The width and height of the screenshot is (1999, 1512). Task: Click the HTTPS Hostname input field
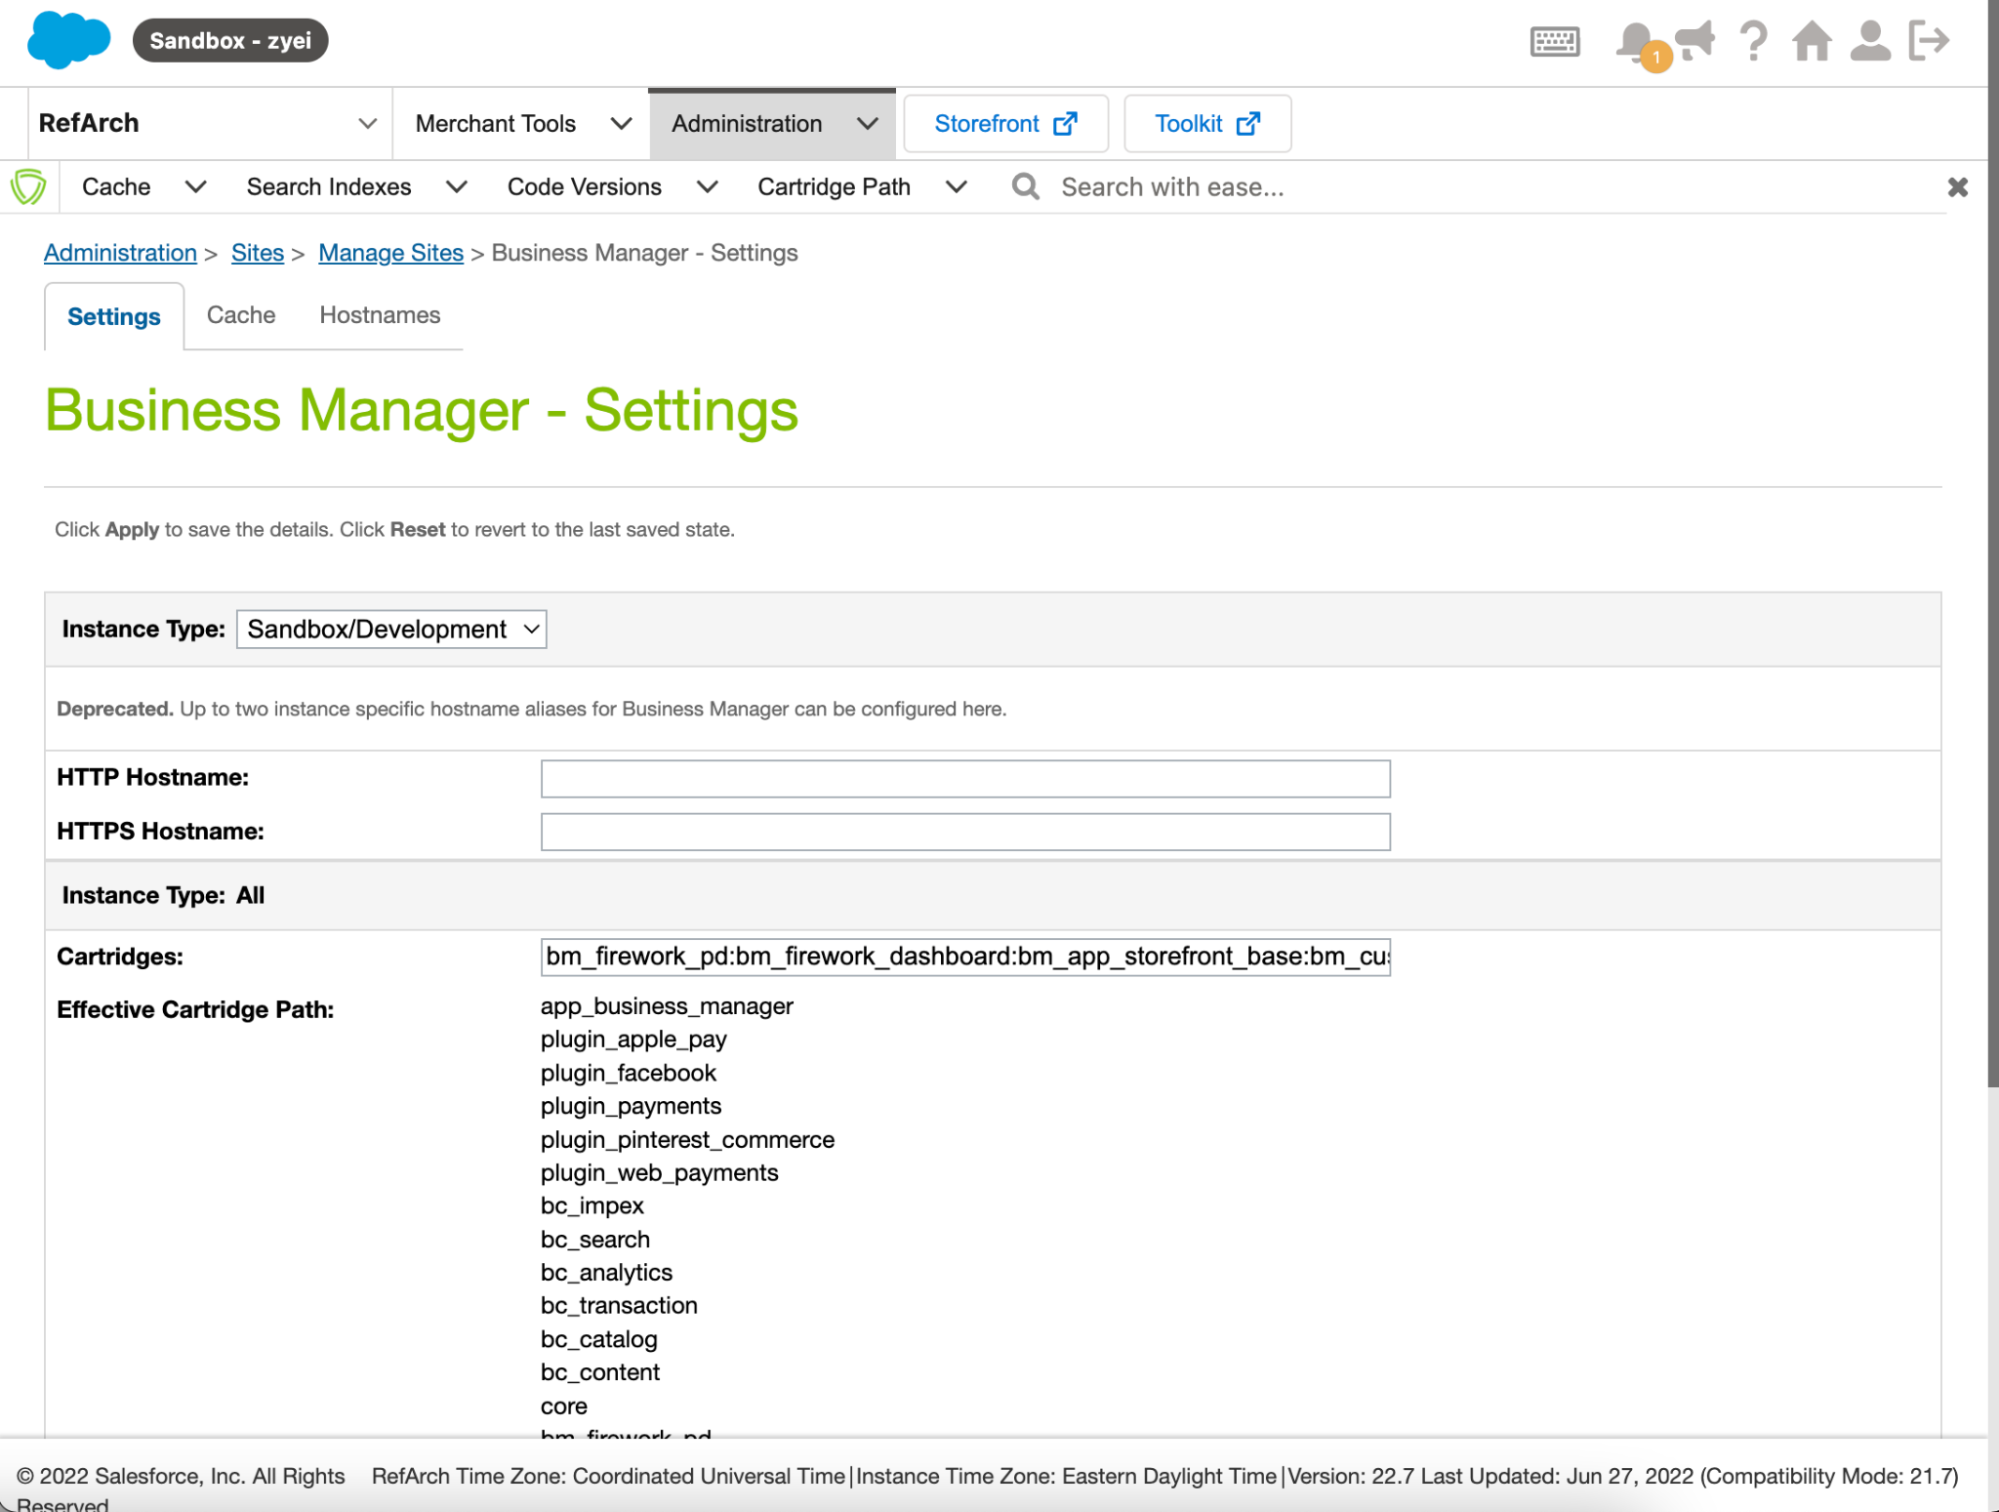[x=964, y=831]
